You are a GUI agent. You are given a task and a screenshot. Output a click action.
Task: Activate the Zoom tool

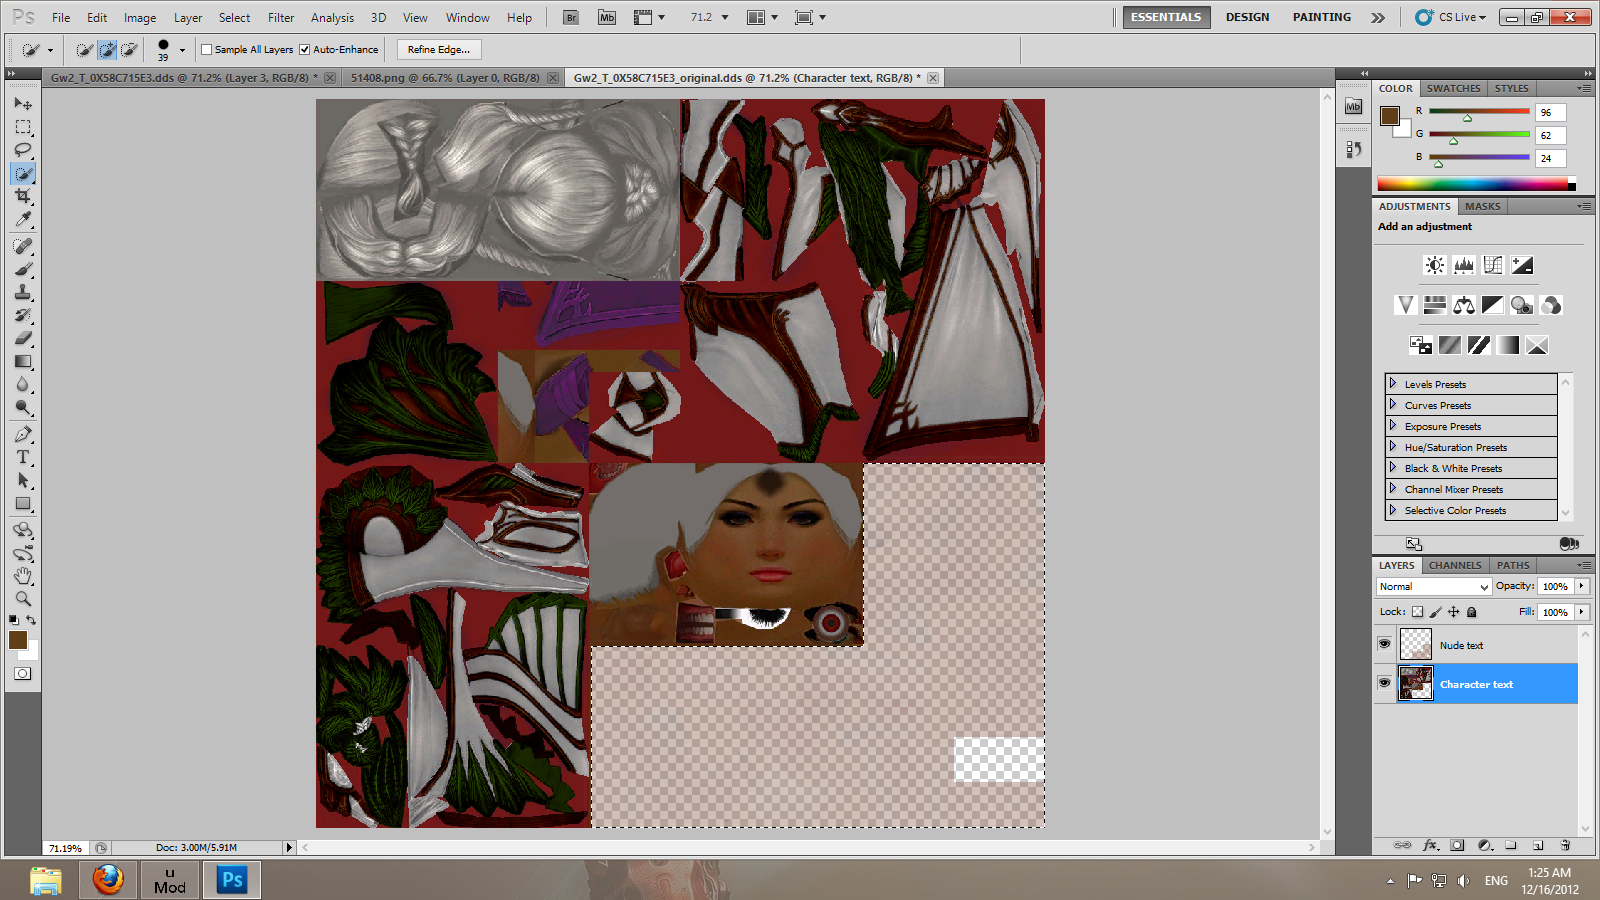tap(23, 599)
